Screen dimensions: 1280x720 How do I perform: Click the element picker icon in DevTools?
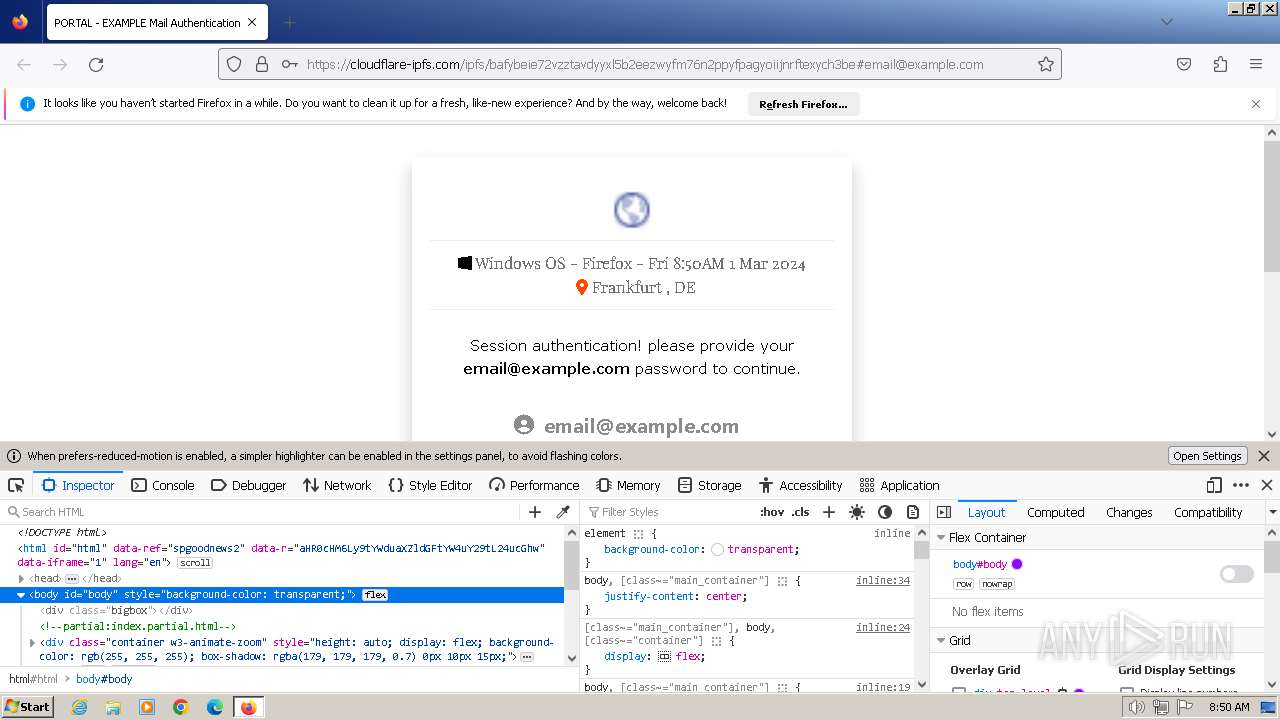[x=16, y=485]
